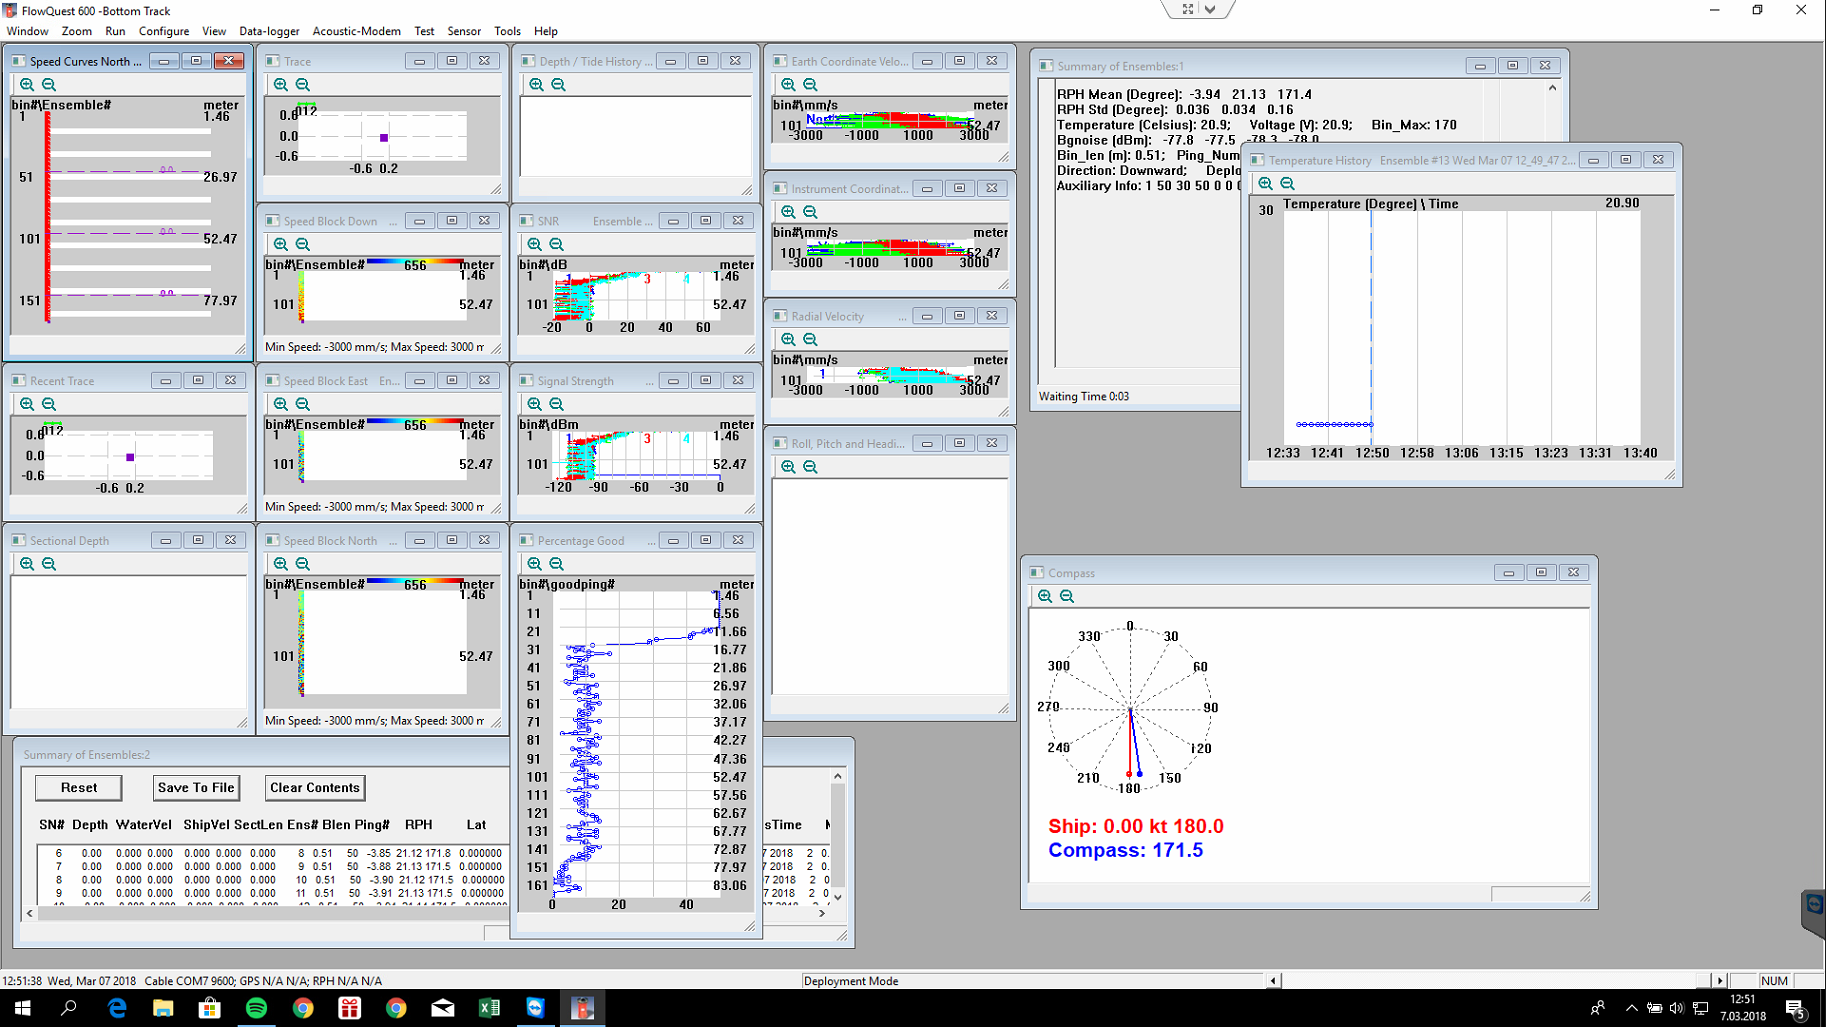Zoom in on the Compass window
The image size is (1826, 1027).
[x=1045, y=596]
